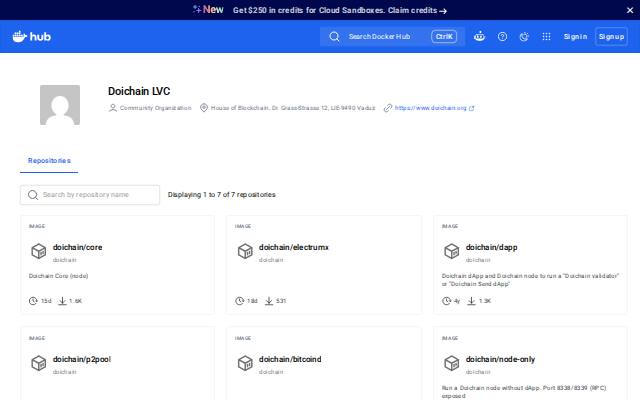Click the download icon on doichain/dapp card
The height and width of the screenshot is (400, 640).
[x=471, y=301]
